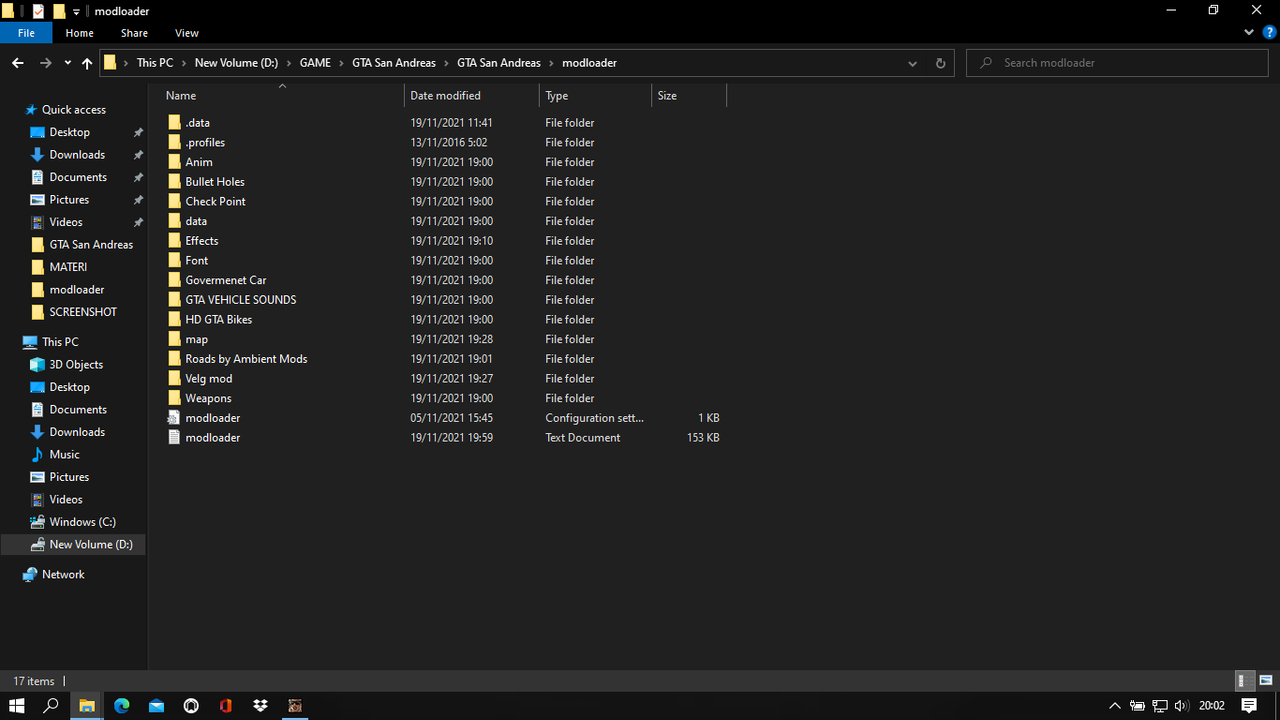1280x720 pixels.
Task: Click the Back navigation arrow
Action: tap(17, 63)
